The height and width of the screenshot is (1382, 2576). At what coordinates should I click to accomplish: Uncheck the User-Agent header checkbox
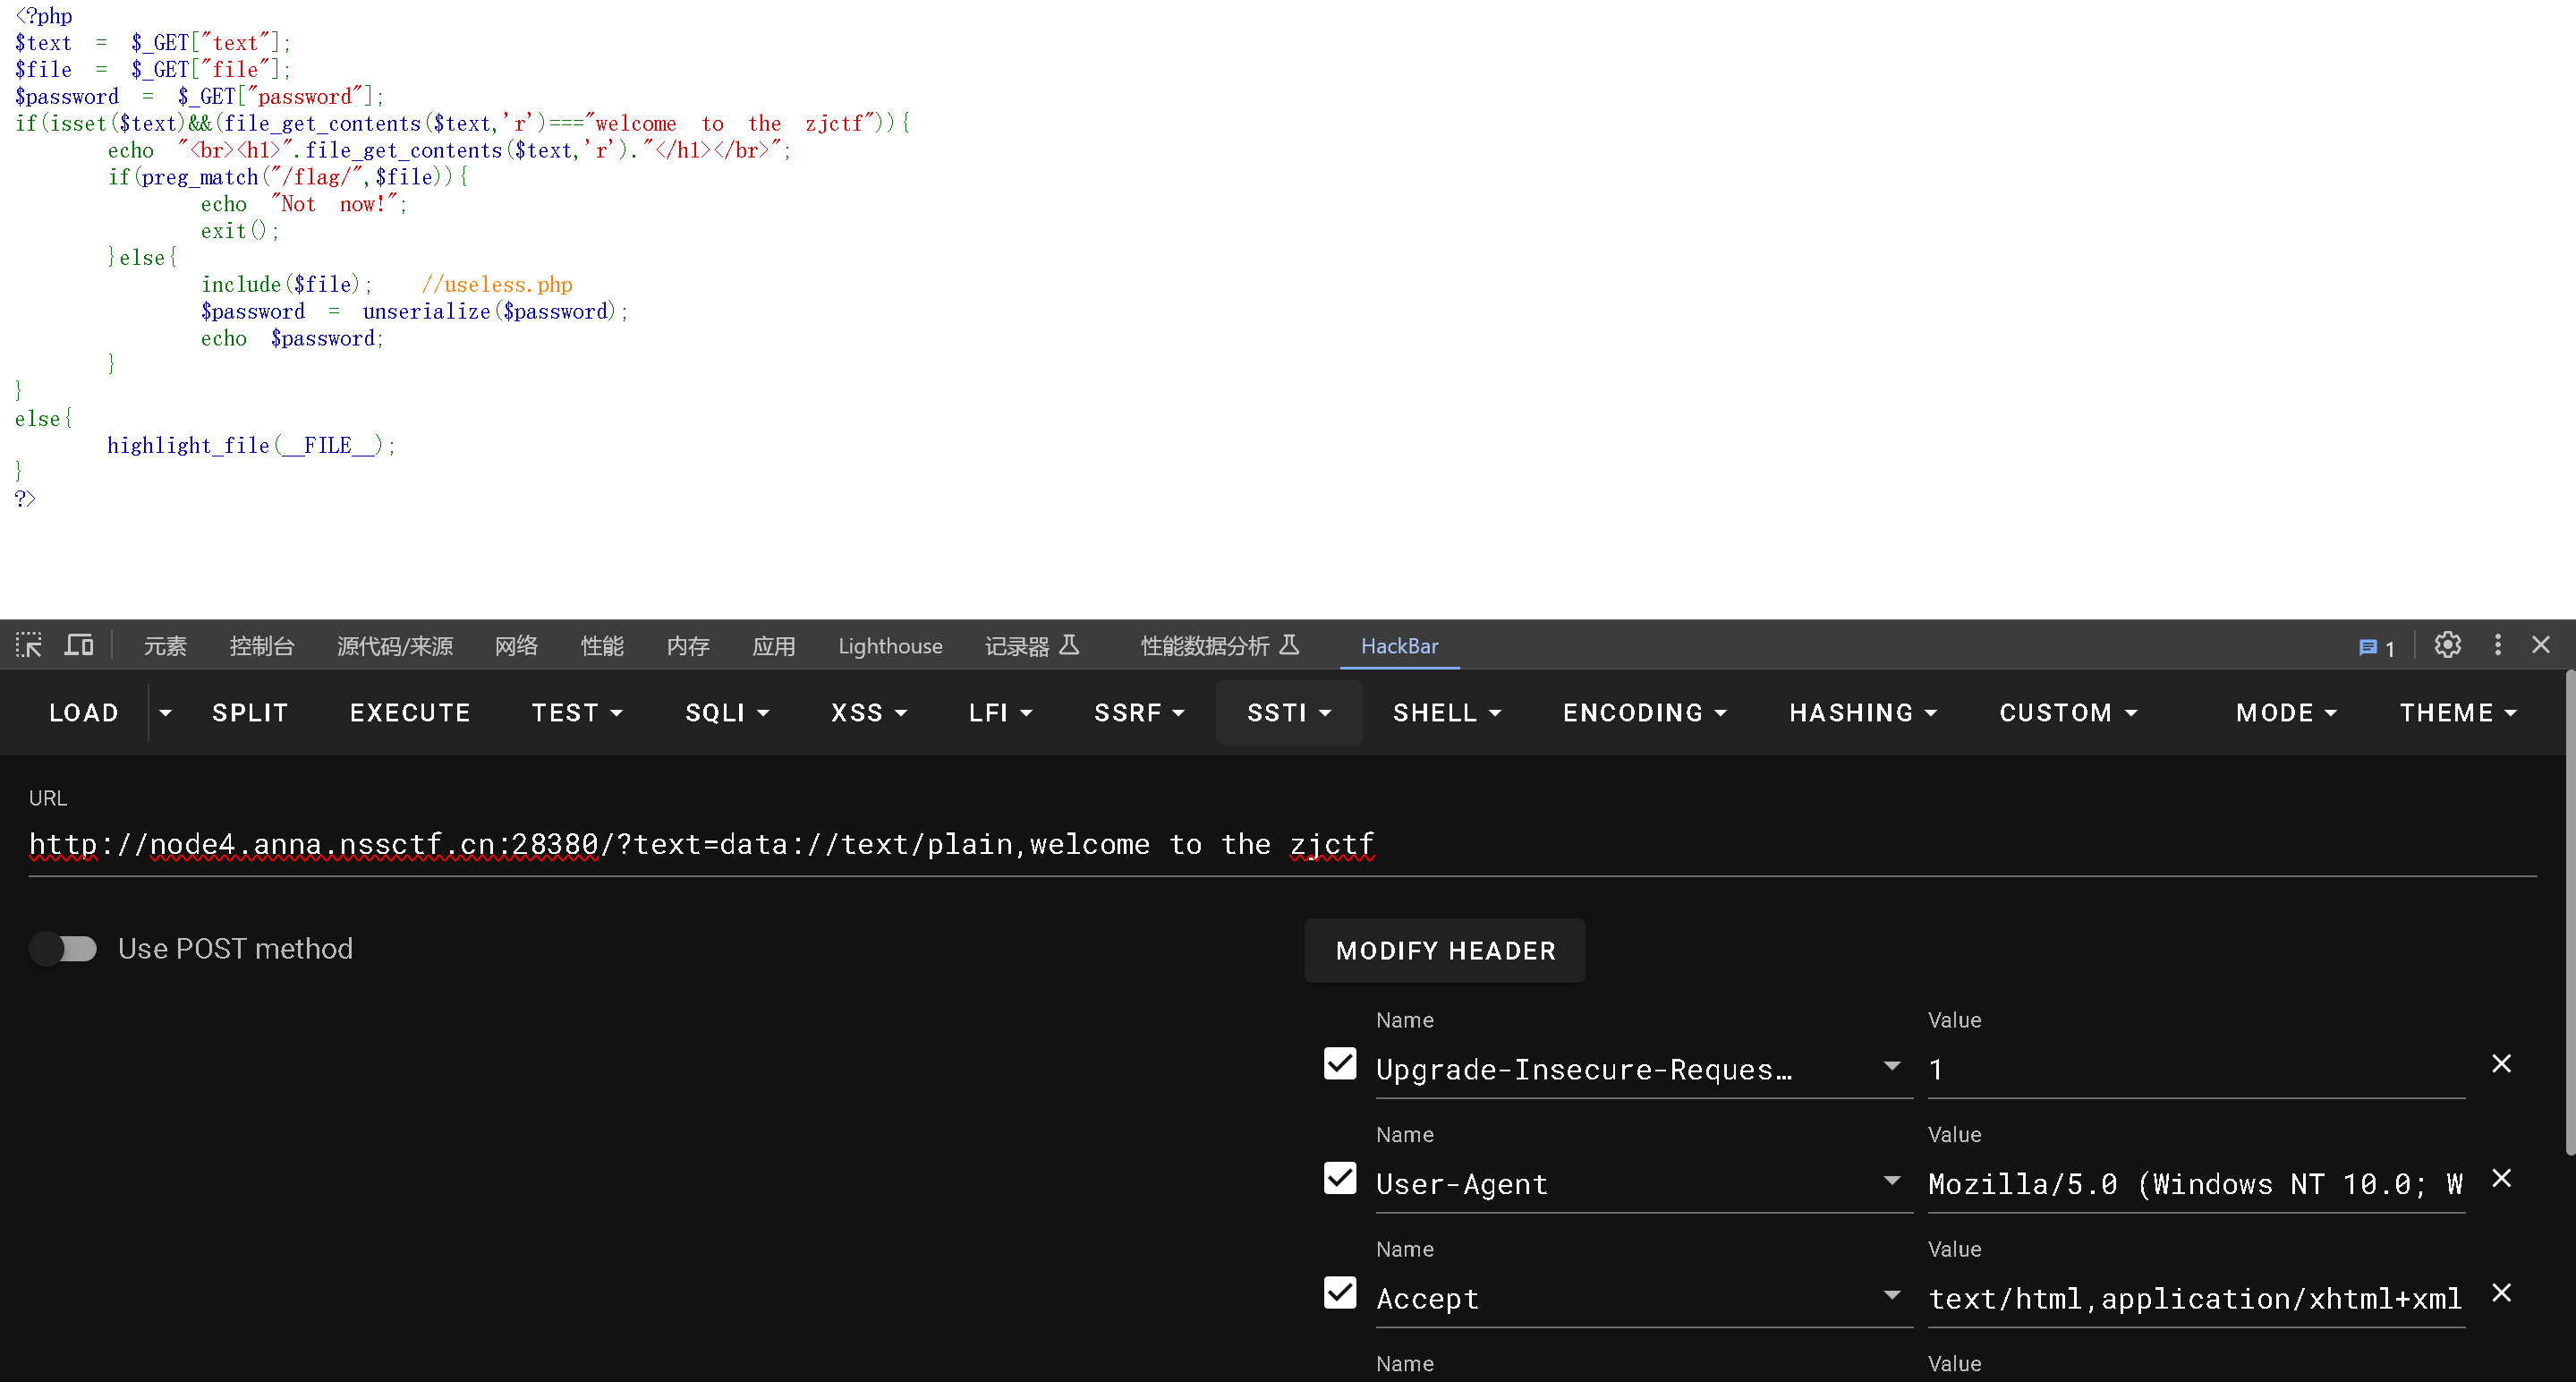[x=1340, y=1178]
